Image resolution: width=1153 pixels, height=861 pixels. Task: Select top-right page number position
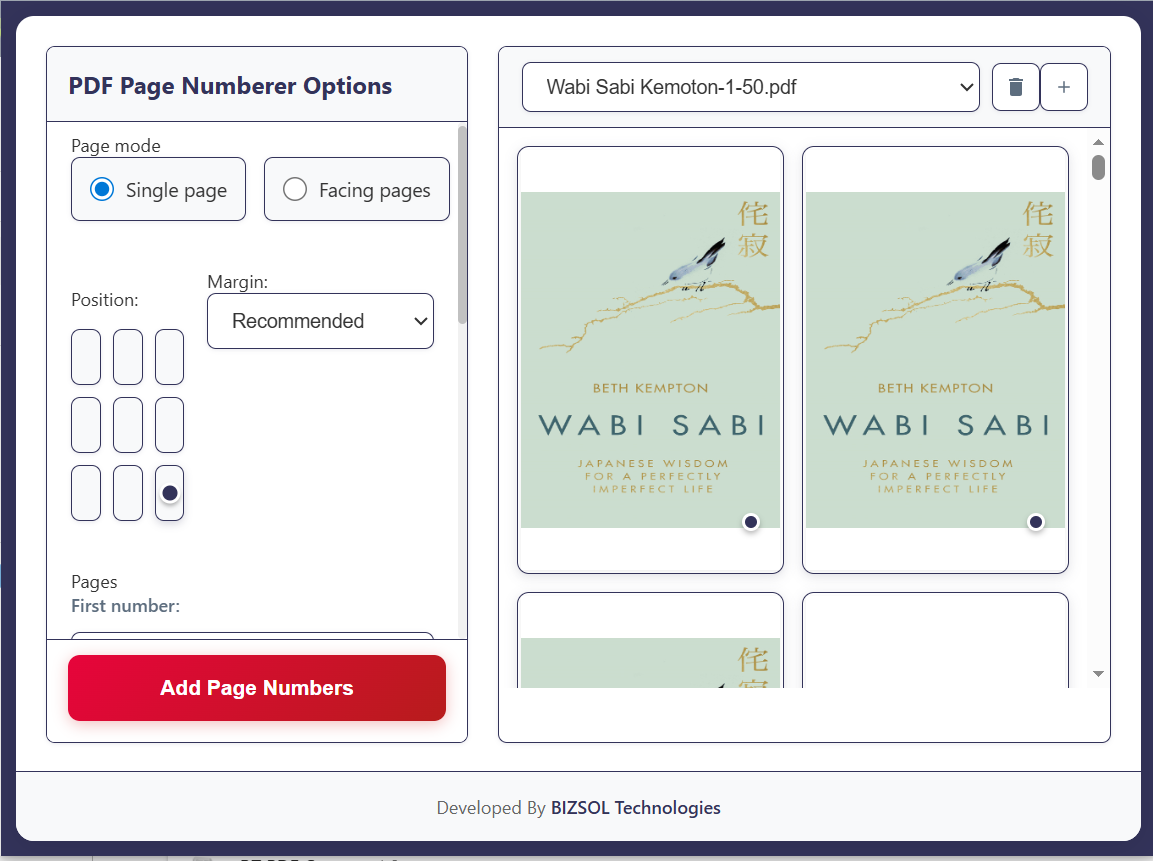[x=169, y=357]
